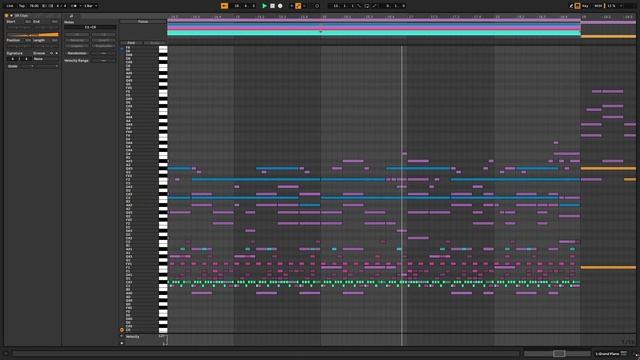Toggle the metronome button
The width and height of the screenshot is (640, 360).
pyautogui.click(x=73, y=6)
